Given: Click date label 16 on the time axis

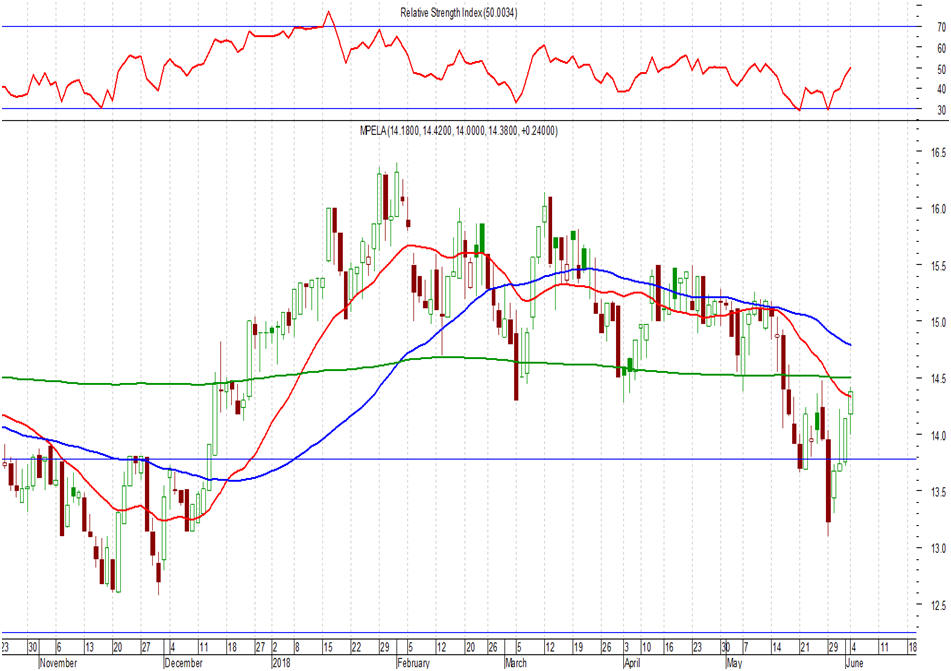Looking at the screenshot, I should [670, 647].
